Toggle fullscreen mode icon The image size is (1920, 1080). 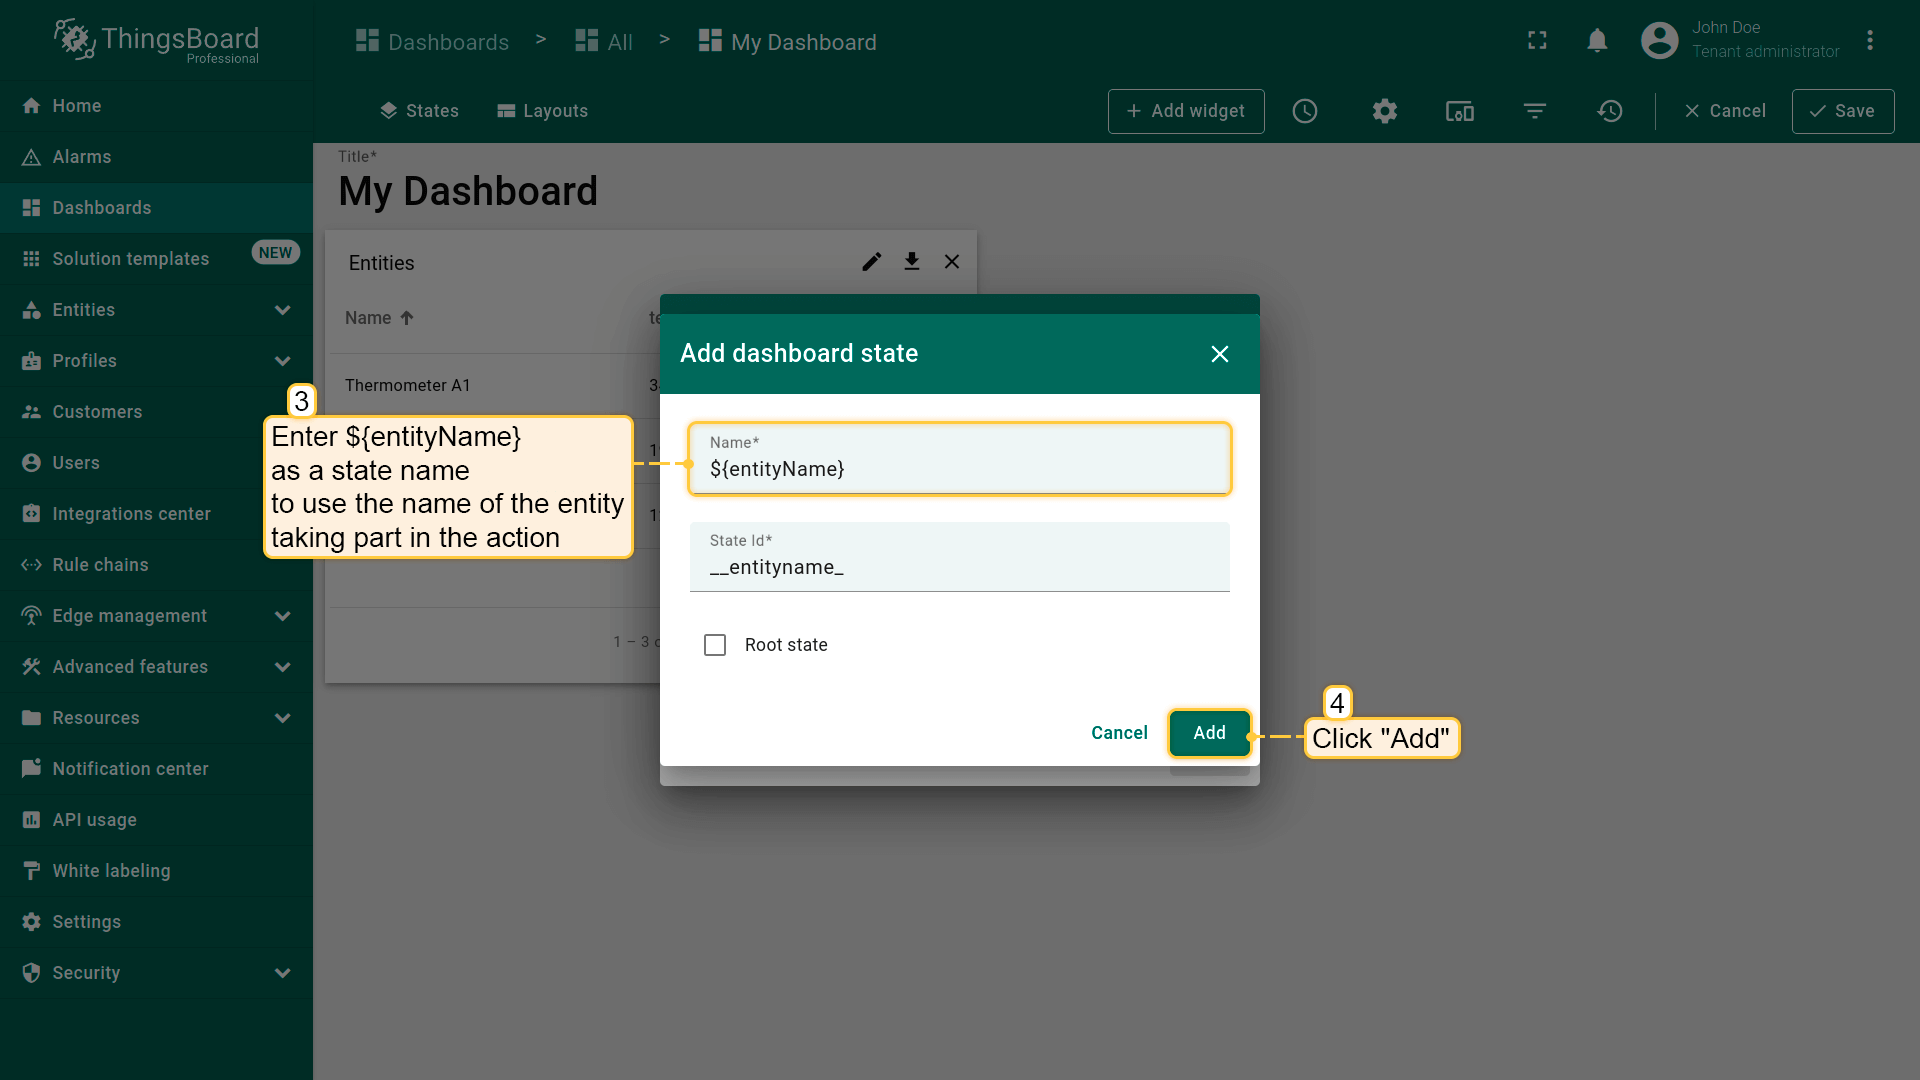(x=1537, y=41)
